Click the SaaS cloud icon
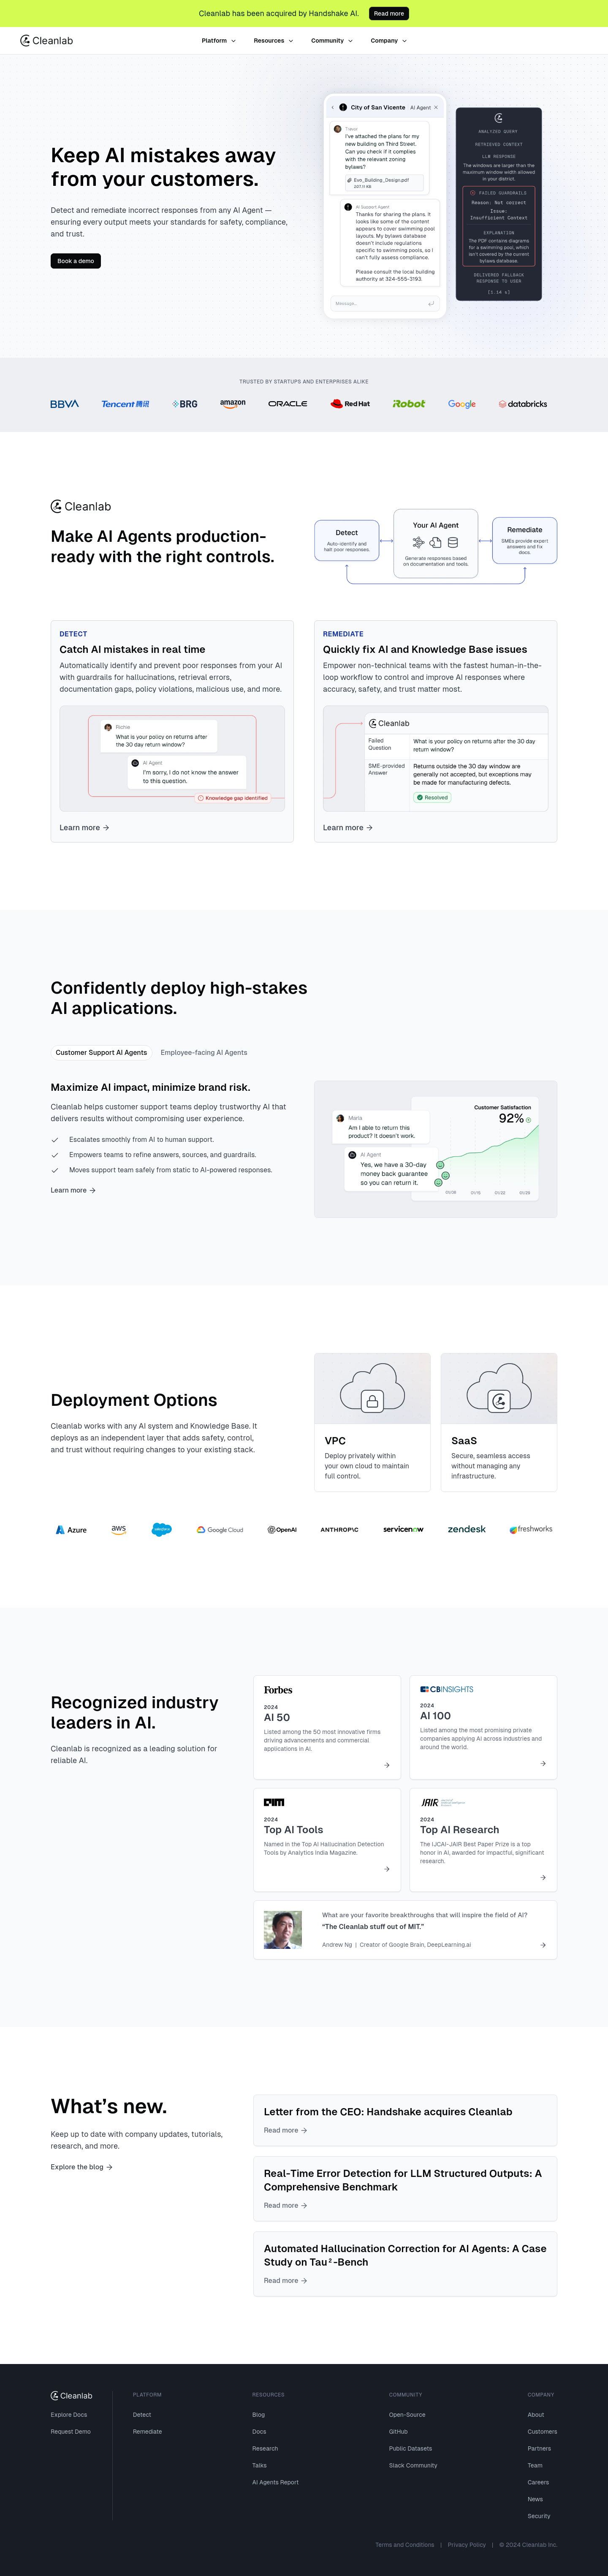The image size is (608, 2576). coord(499,1388)
